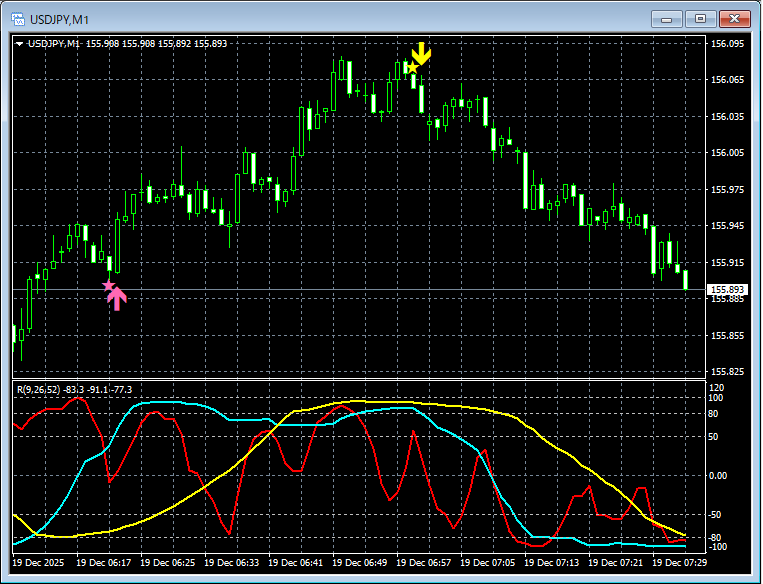Open the triangle menu beside USDJPY,M1 OHLC

19,43
